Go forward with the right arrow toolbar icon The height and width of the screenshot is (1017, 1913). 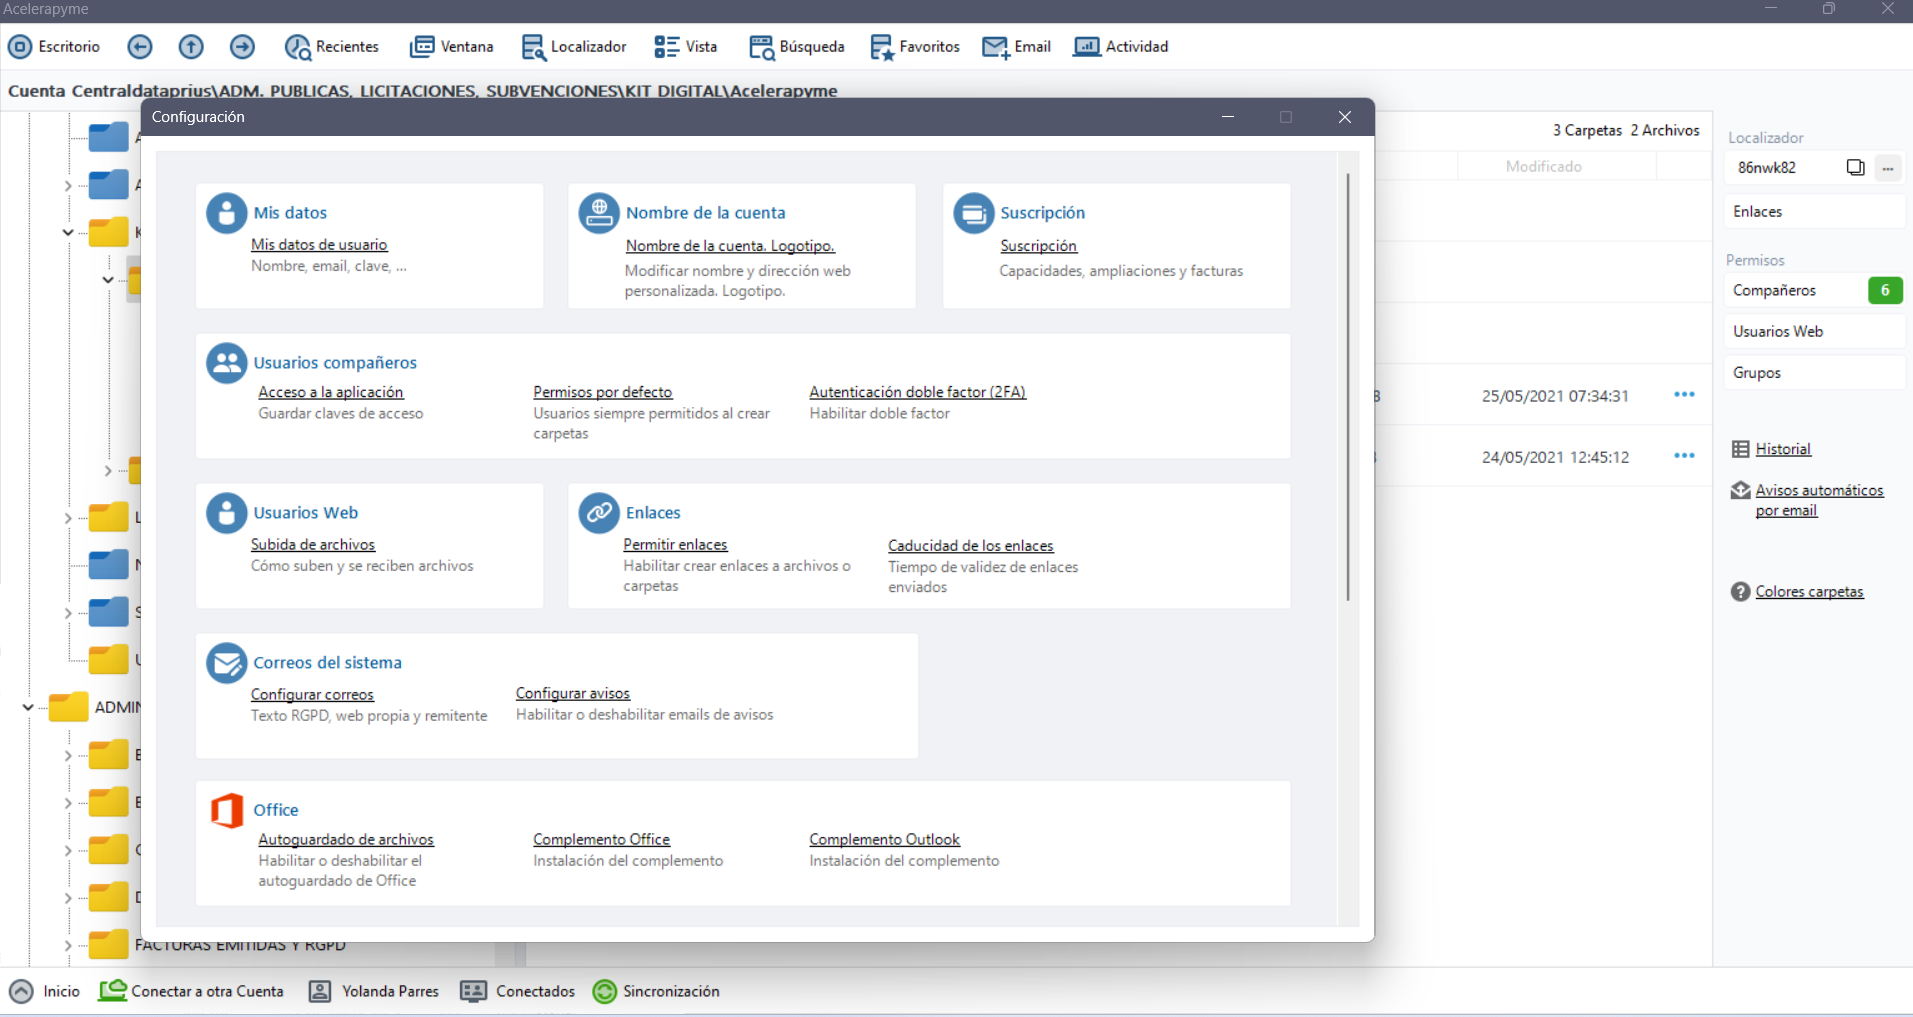[242, 47]
